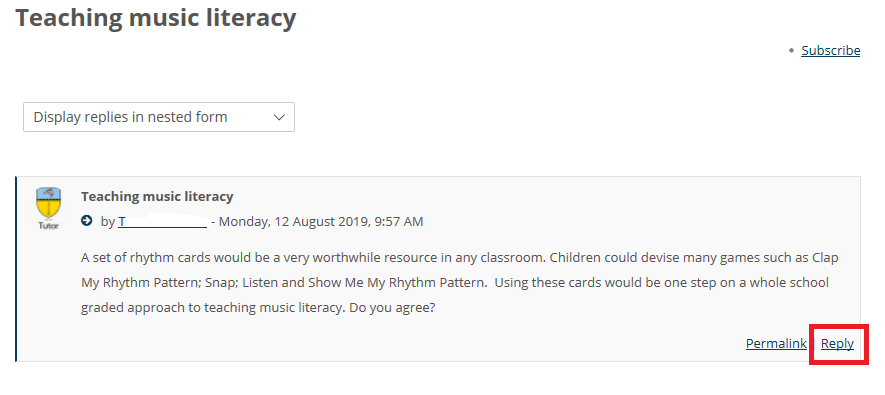Image resolution: width=885 pixels, height=395 pixels.
Task: Click the post line starting 'My Rhythm Pattern; Snap'
Action: tap(455, 283)
